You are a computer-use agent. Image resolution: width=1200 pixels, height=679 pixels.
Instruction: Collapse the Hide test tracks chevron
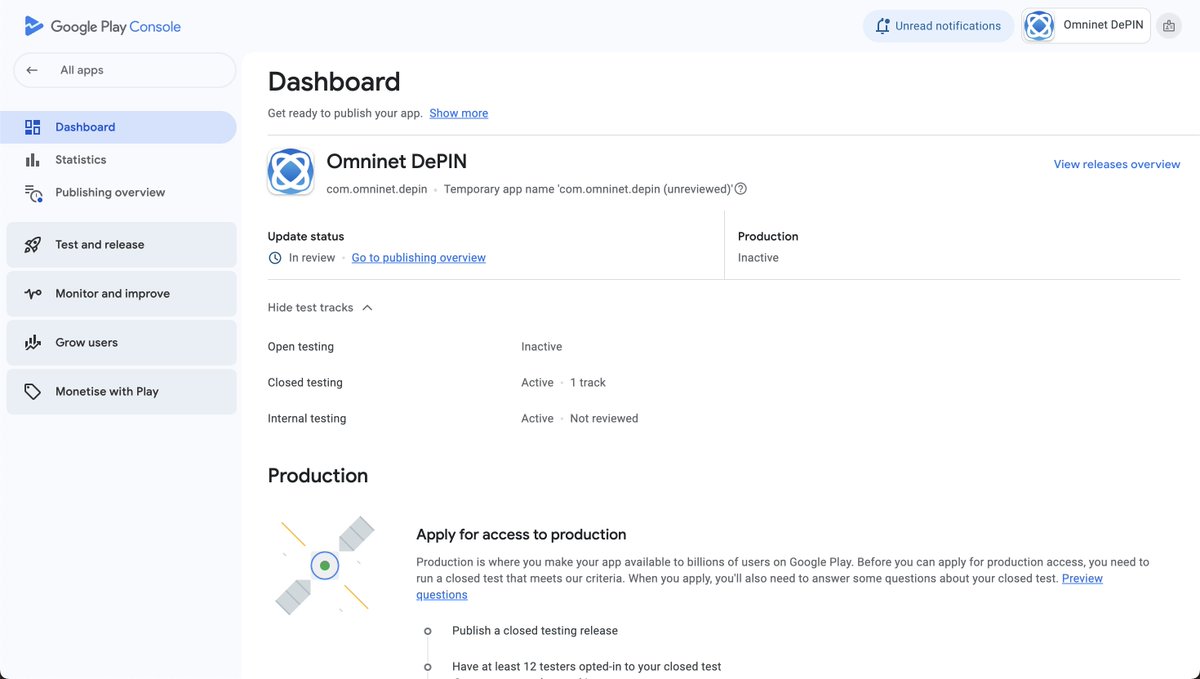[x=367, y=308]
